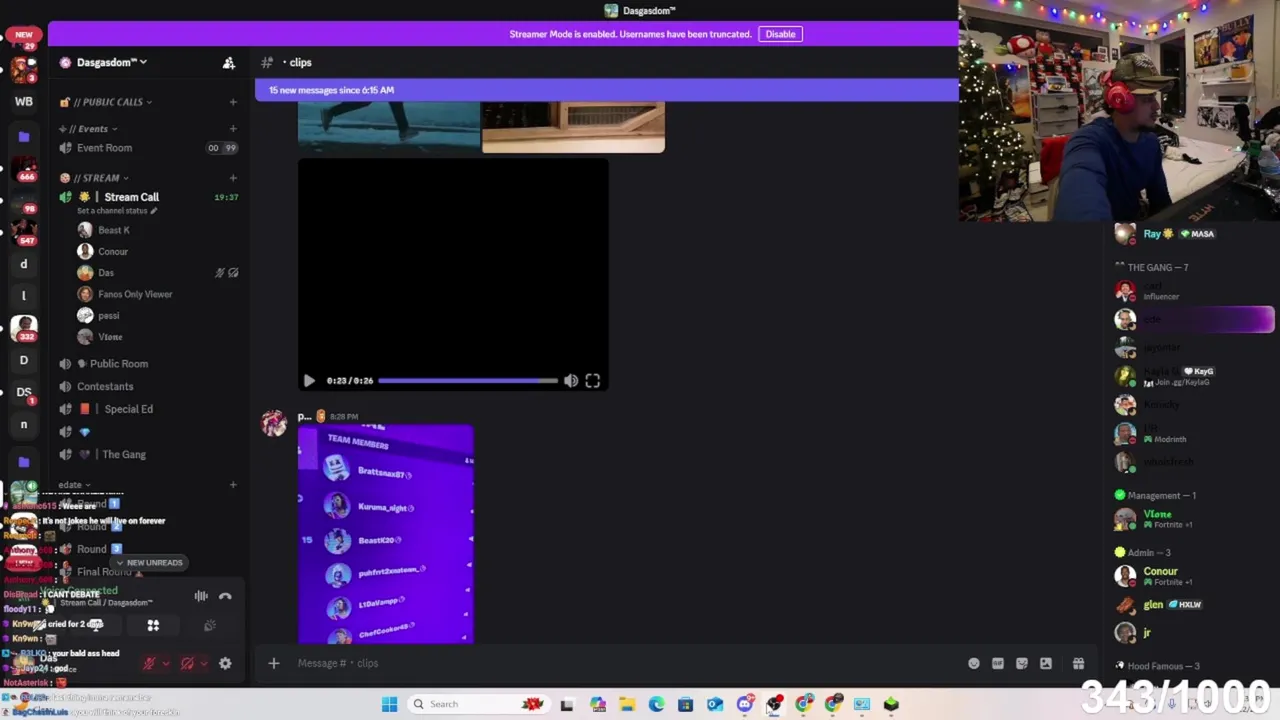Open microphone input options arrow
The width and height of the screenshot is (1280, 720).
click(x=165, y=663)
